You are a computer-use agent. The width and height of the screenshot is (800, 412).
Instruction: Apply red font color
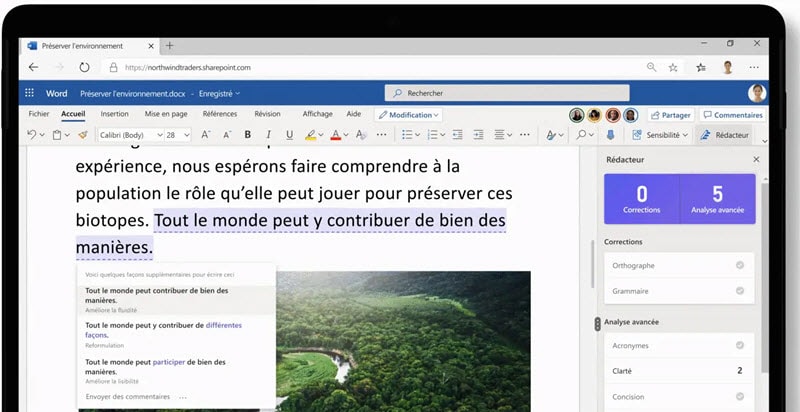(x=336, y=135)
